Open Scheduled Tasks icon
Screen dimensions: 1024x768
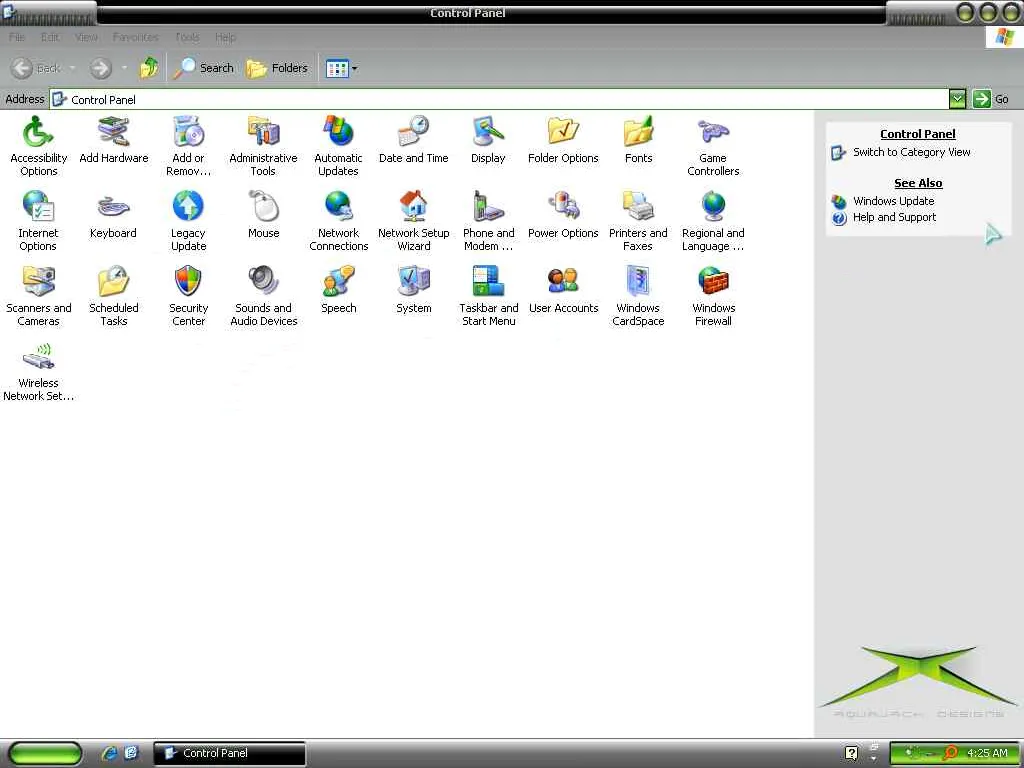(x=114, y=296)
